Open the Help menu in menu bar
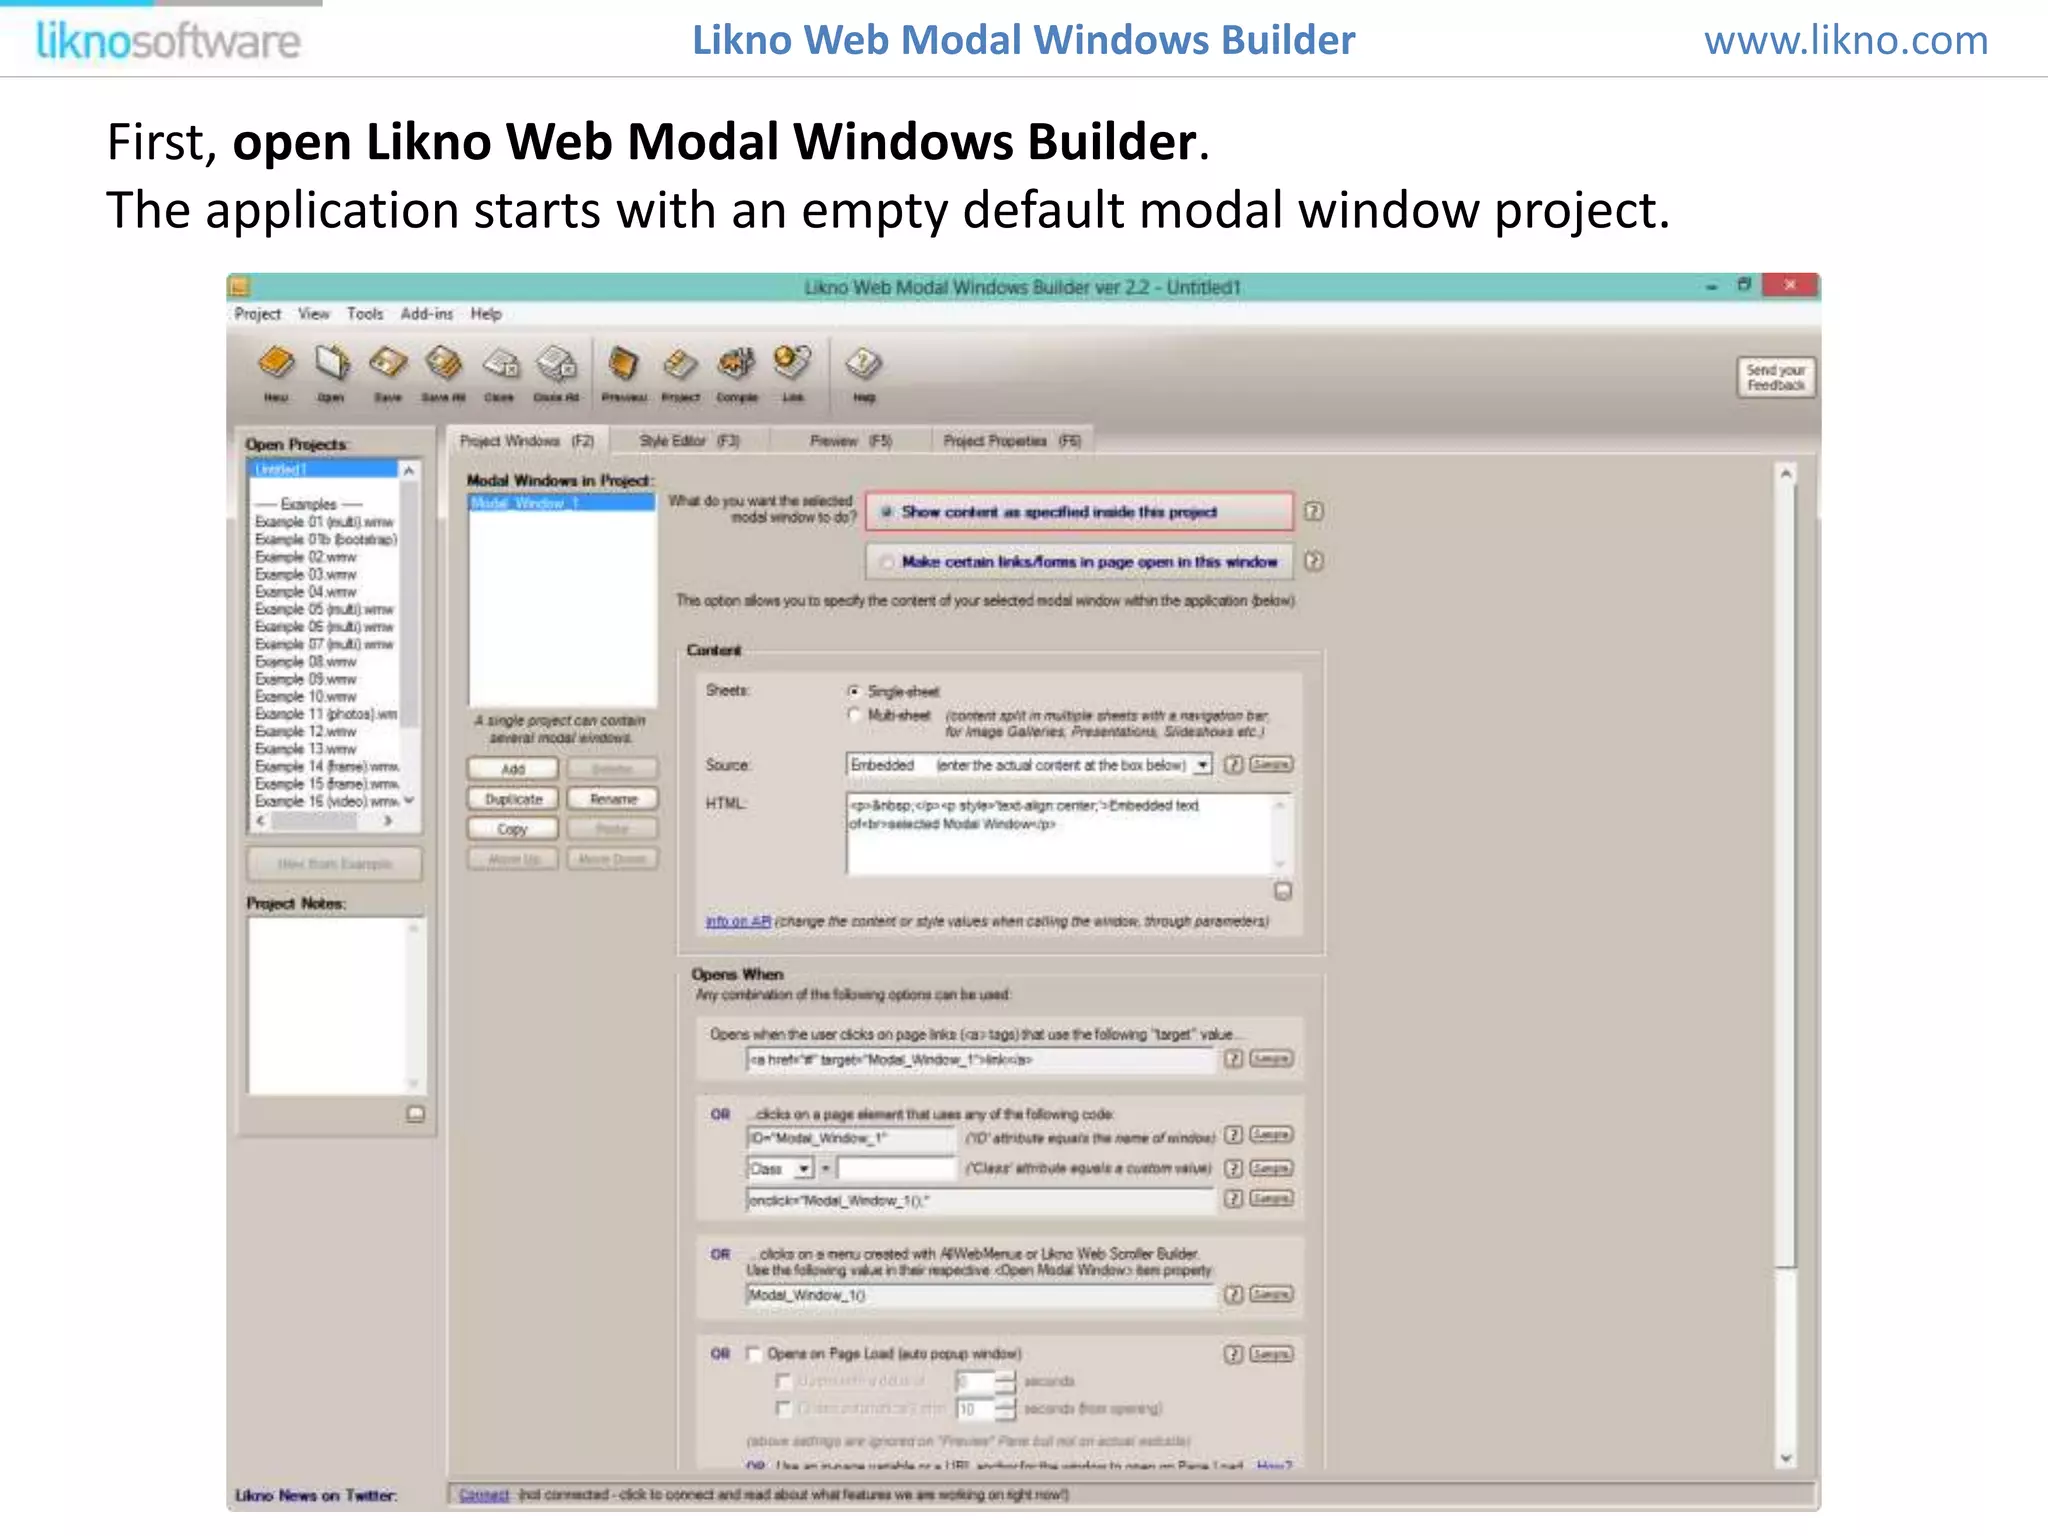The image size is (2048, 1536). point(486,314)
